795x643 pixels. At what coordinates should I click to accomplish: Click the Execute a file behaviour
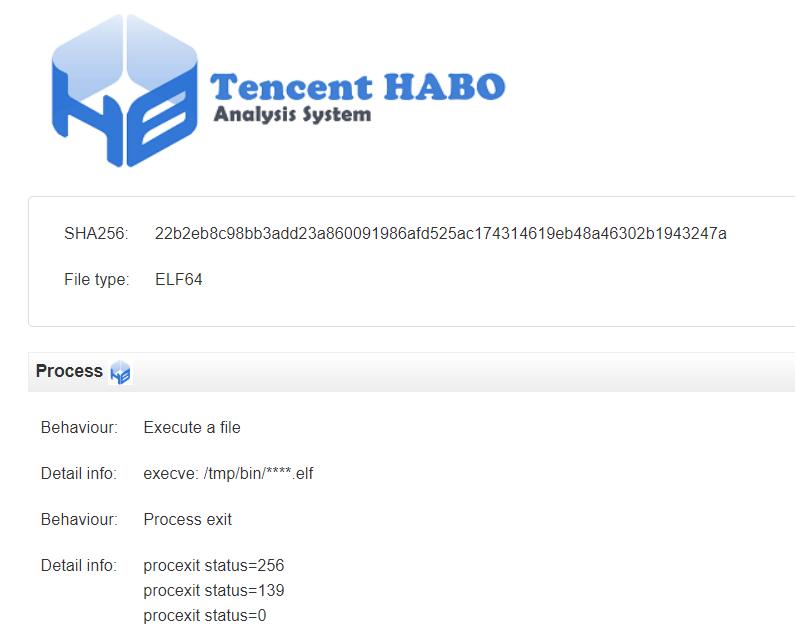coord(192,427)
